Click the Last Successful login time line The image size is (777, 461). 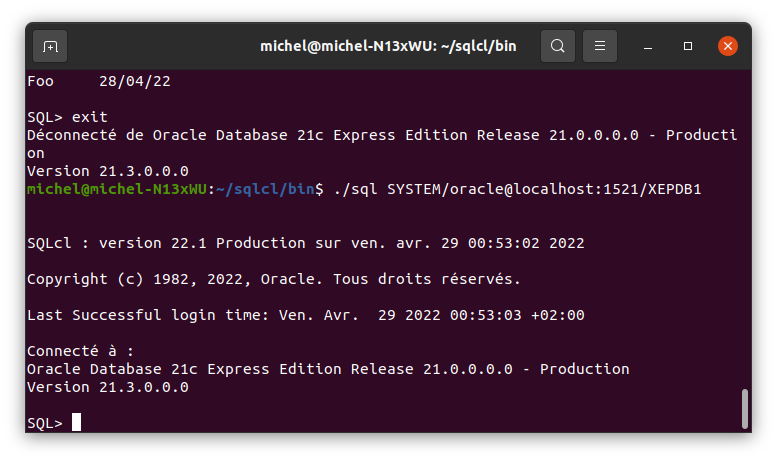305,315
